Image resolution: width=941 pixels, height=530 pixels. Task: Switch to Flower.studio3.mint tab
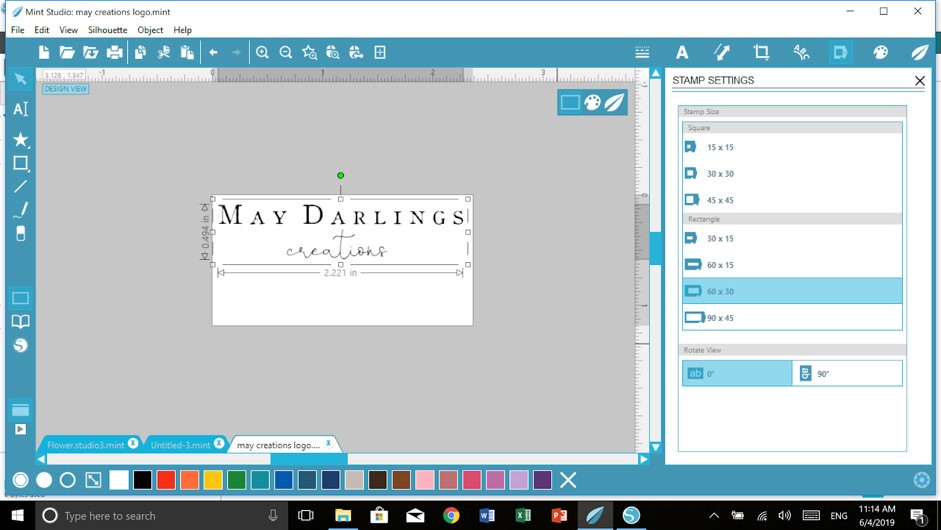coord(85,445)
